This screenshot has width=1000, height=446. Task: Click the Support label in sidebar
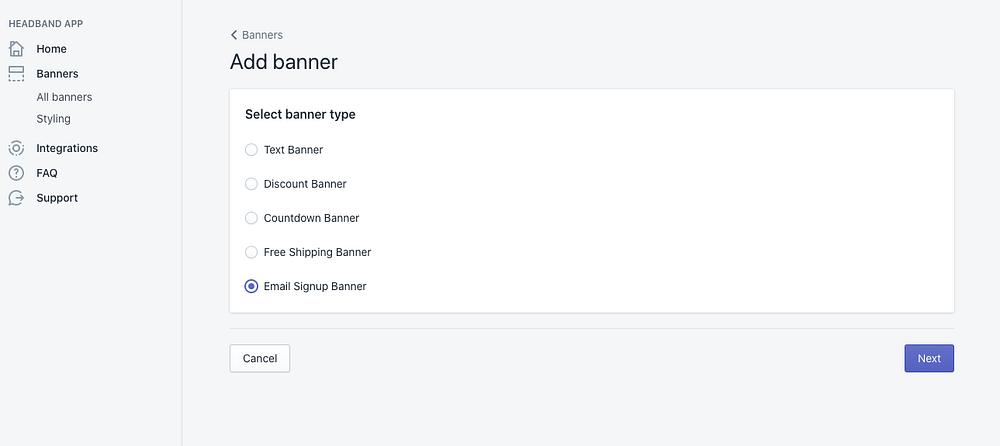coord(57,198)
